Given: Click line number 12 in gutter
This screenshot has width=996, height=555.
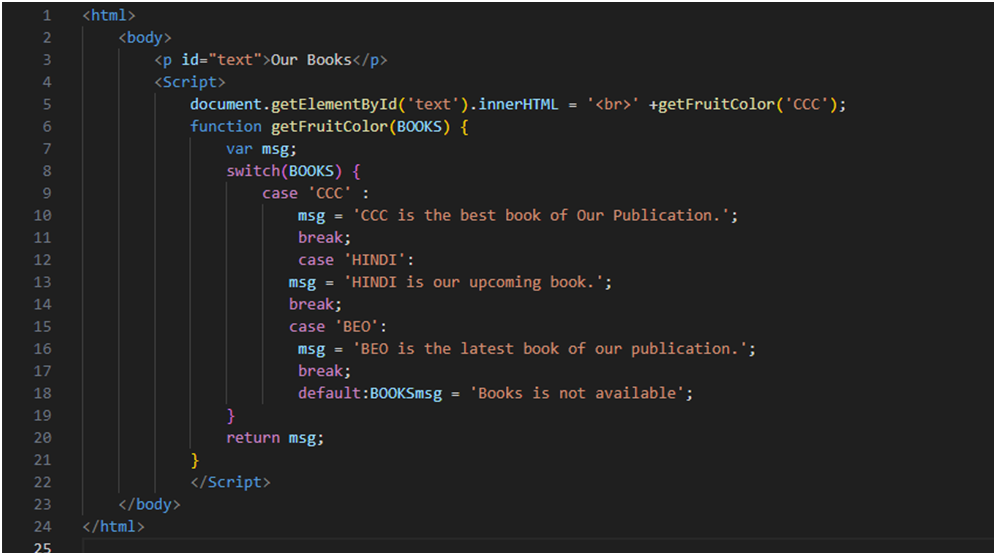Looking at the screenshot, I should (x=43, y=260).
